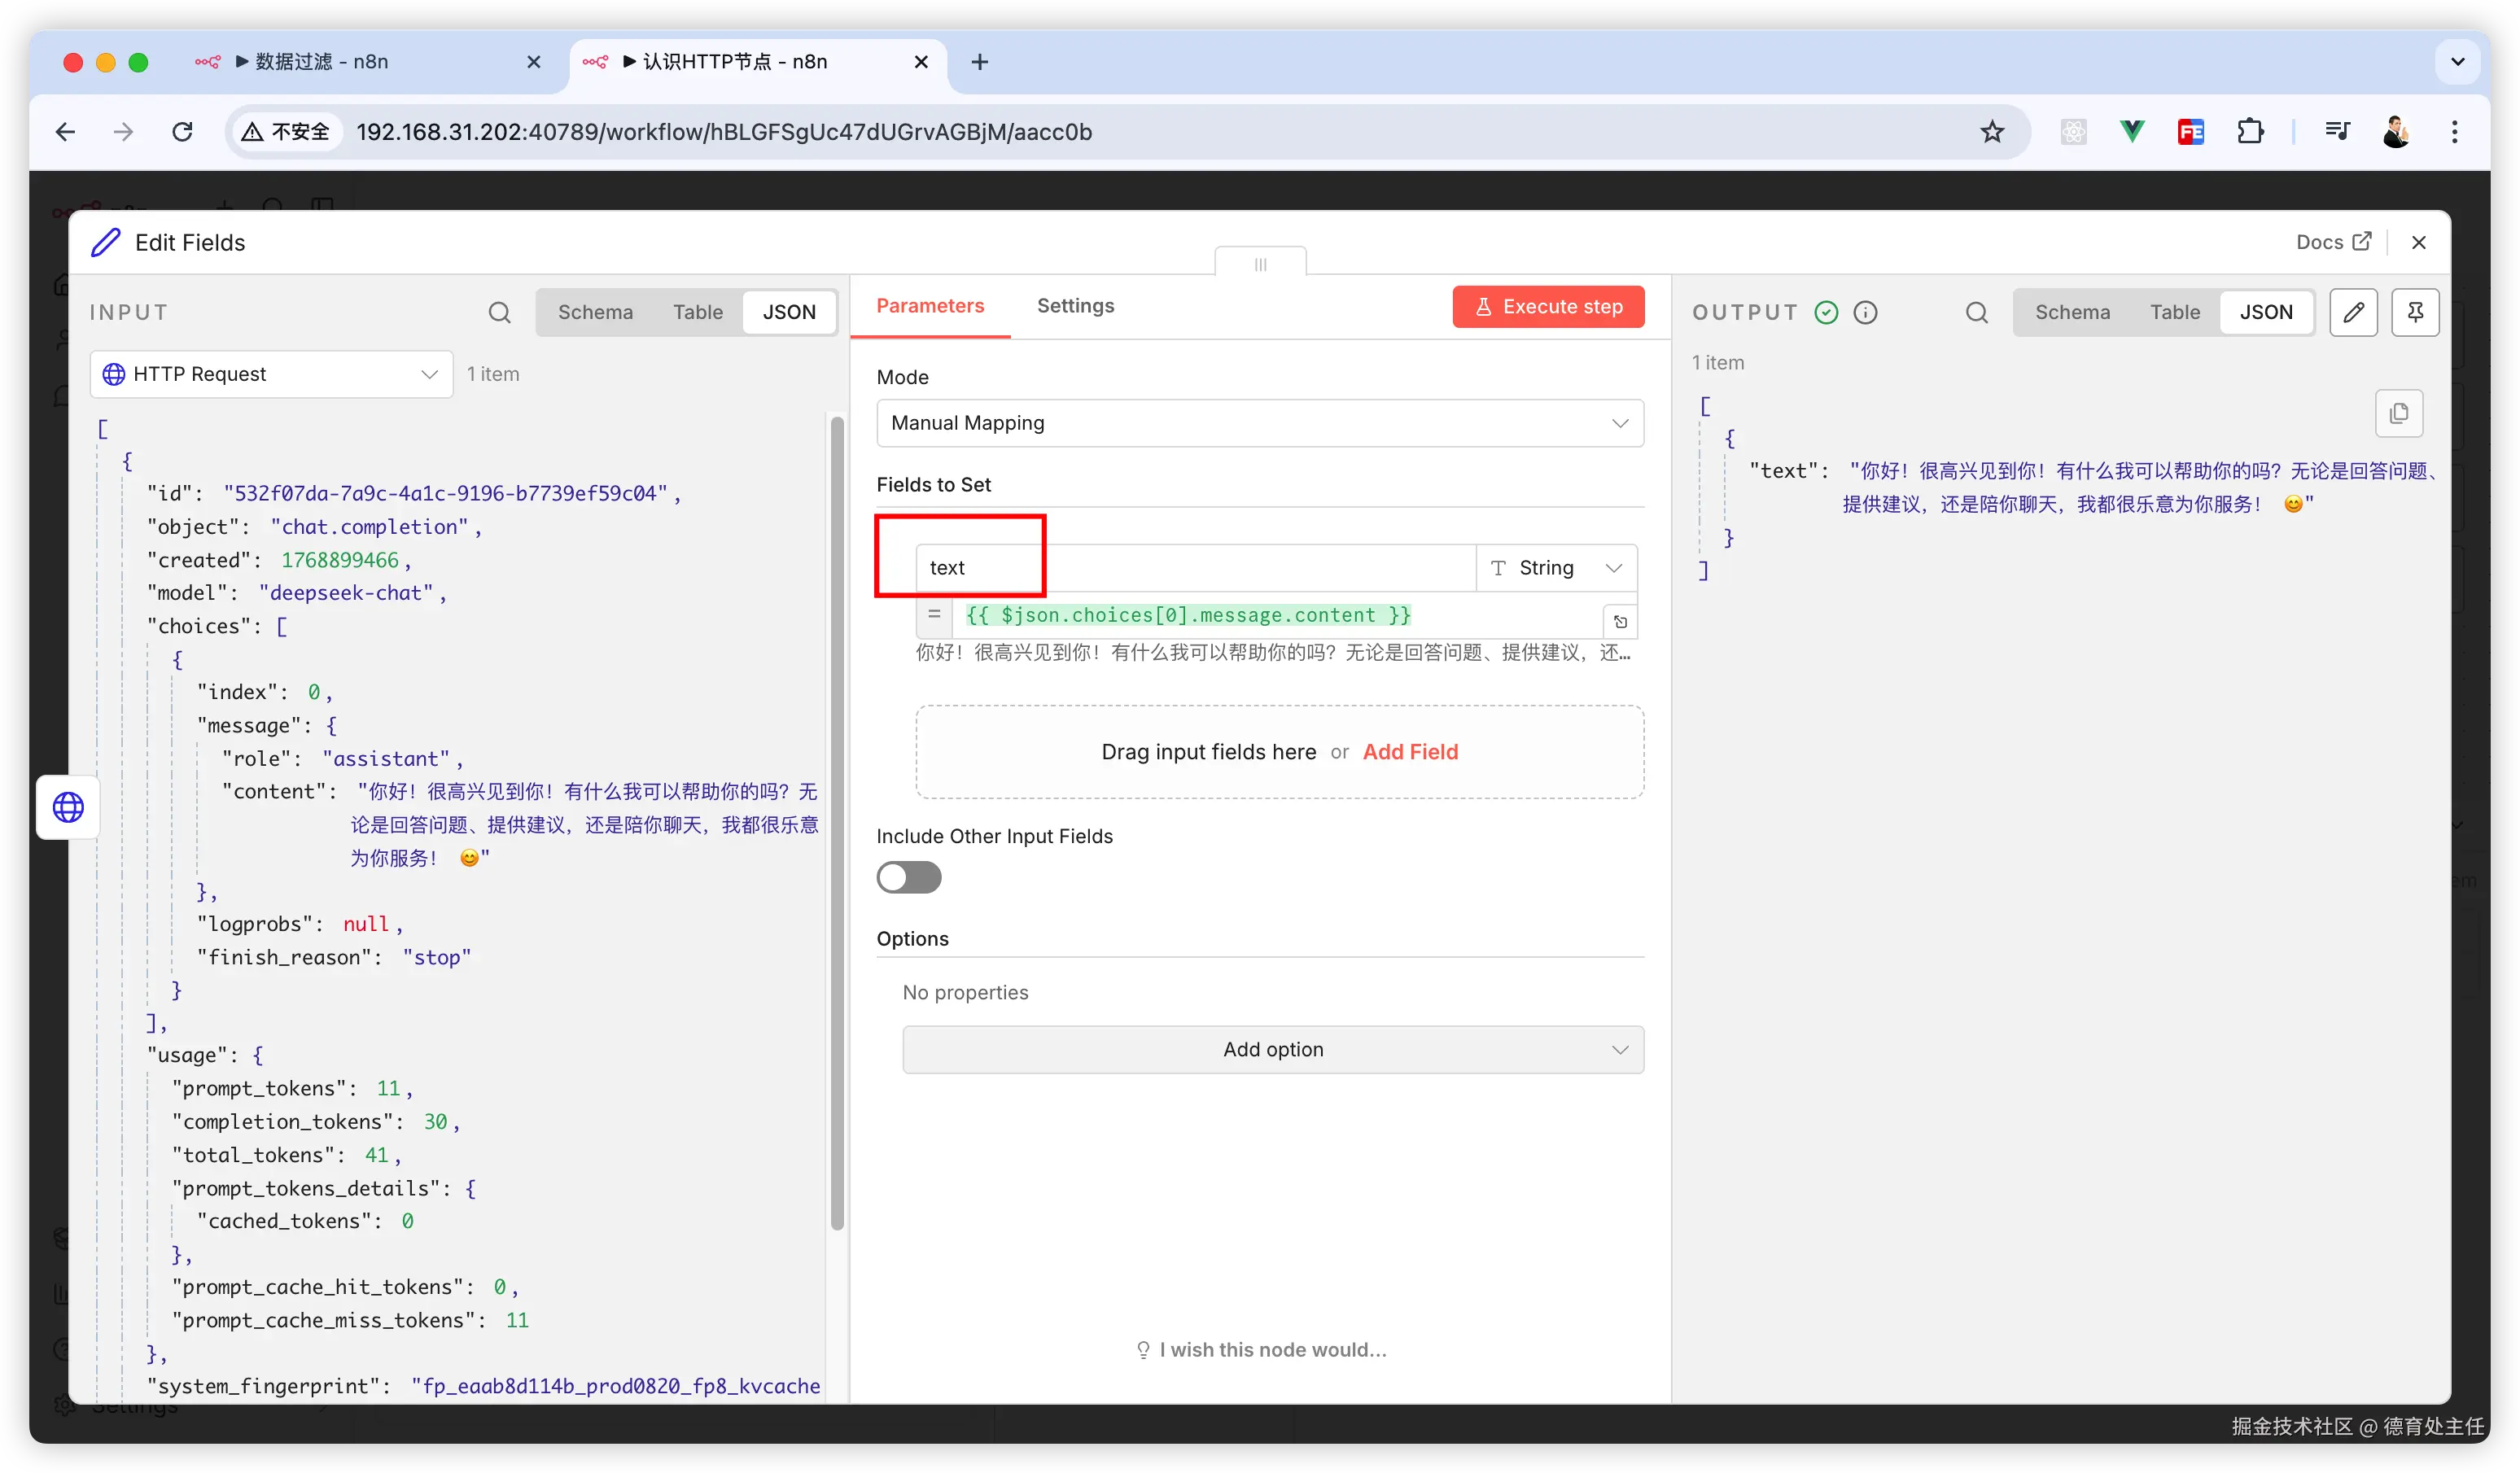Bookmark page with the star icon

[1992, 132]
